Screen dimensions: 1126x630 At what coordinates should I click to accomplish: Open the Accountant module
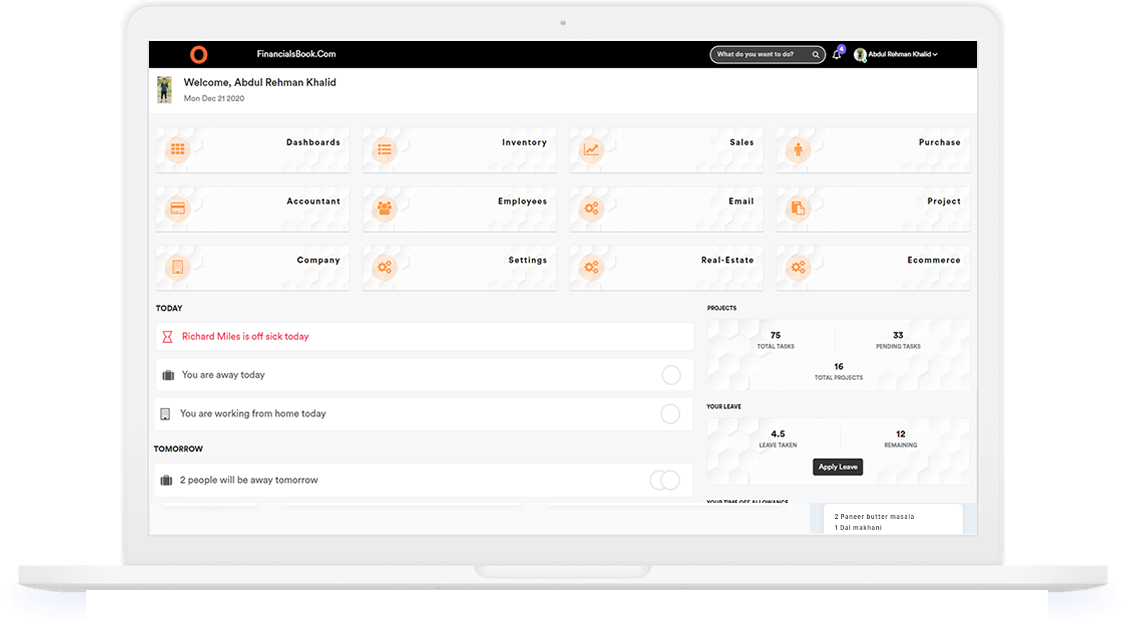tap(253, 209)
